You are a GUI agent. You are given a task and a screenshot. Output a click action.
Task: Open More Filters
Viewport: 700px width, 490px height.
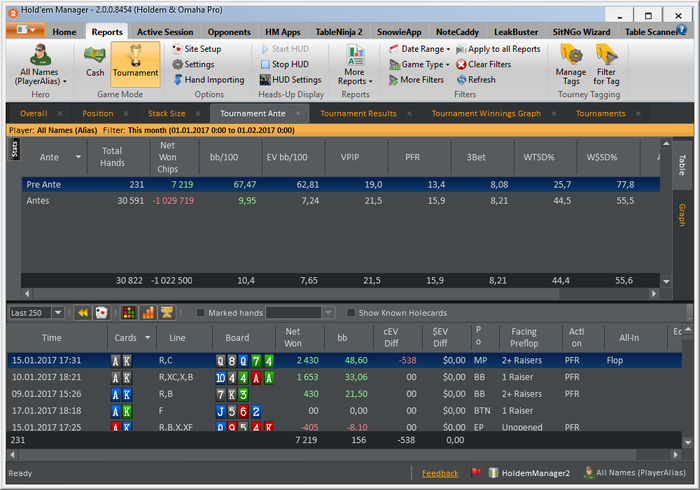tap(417, 80)
